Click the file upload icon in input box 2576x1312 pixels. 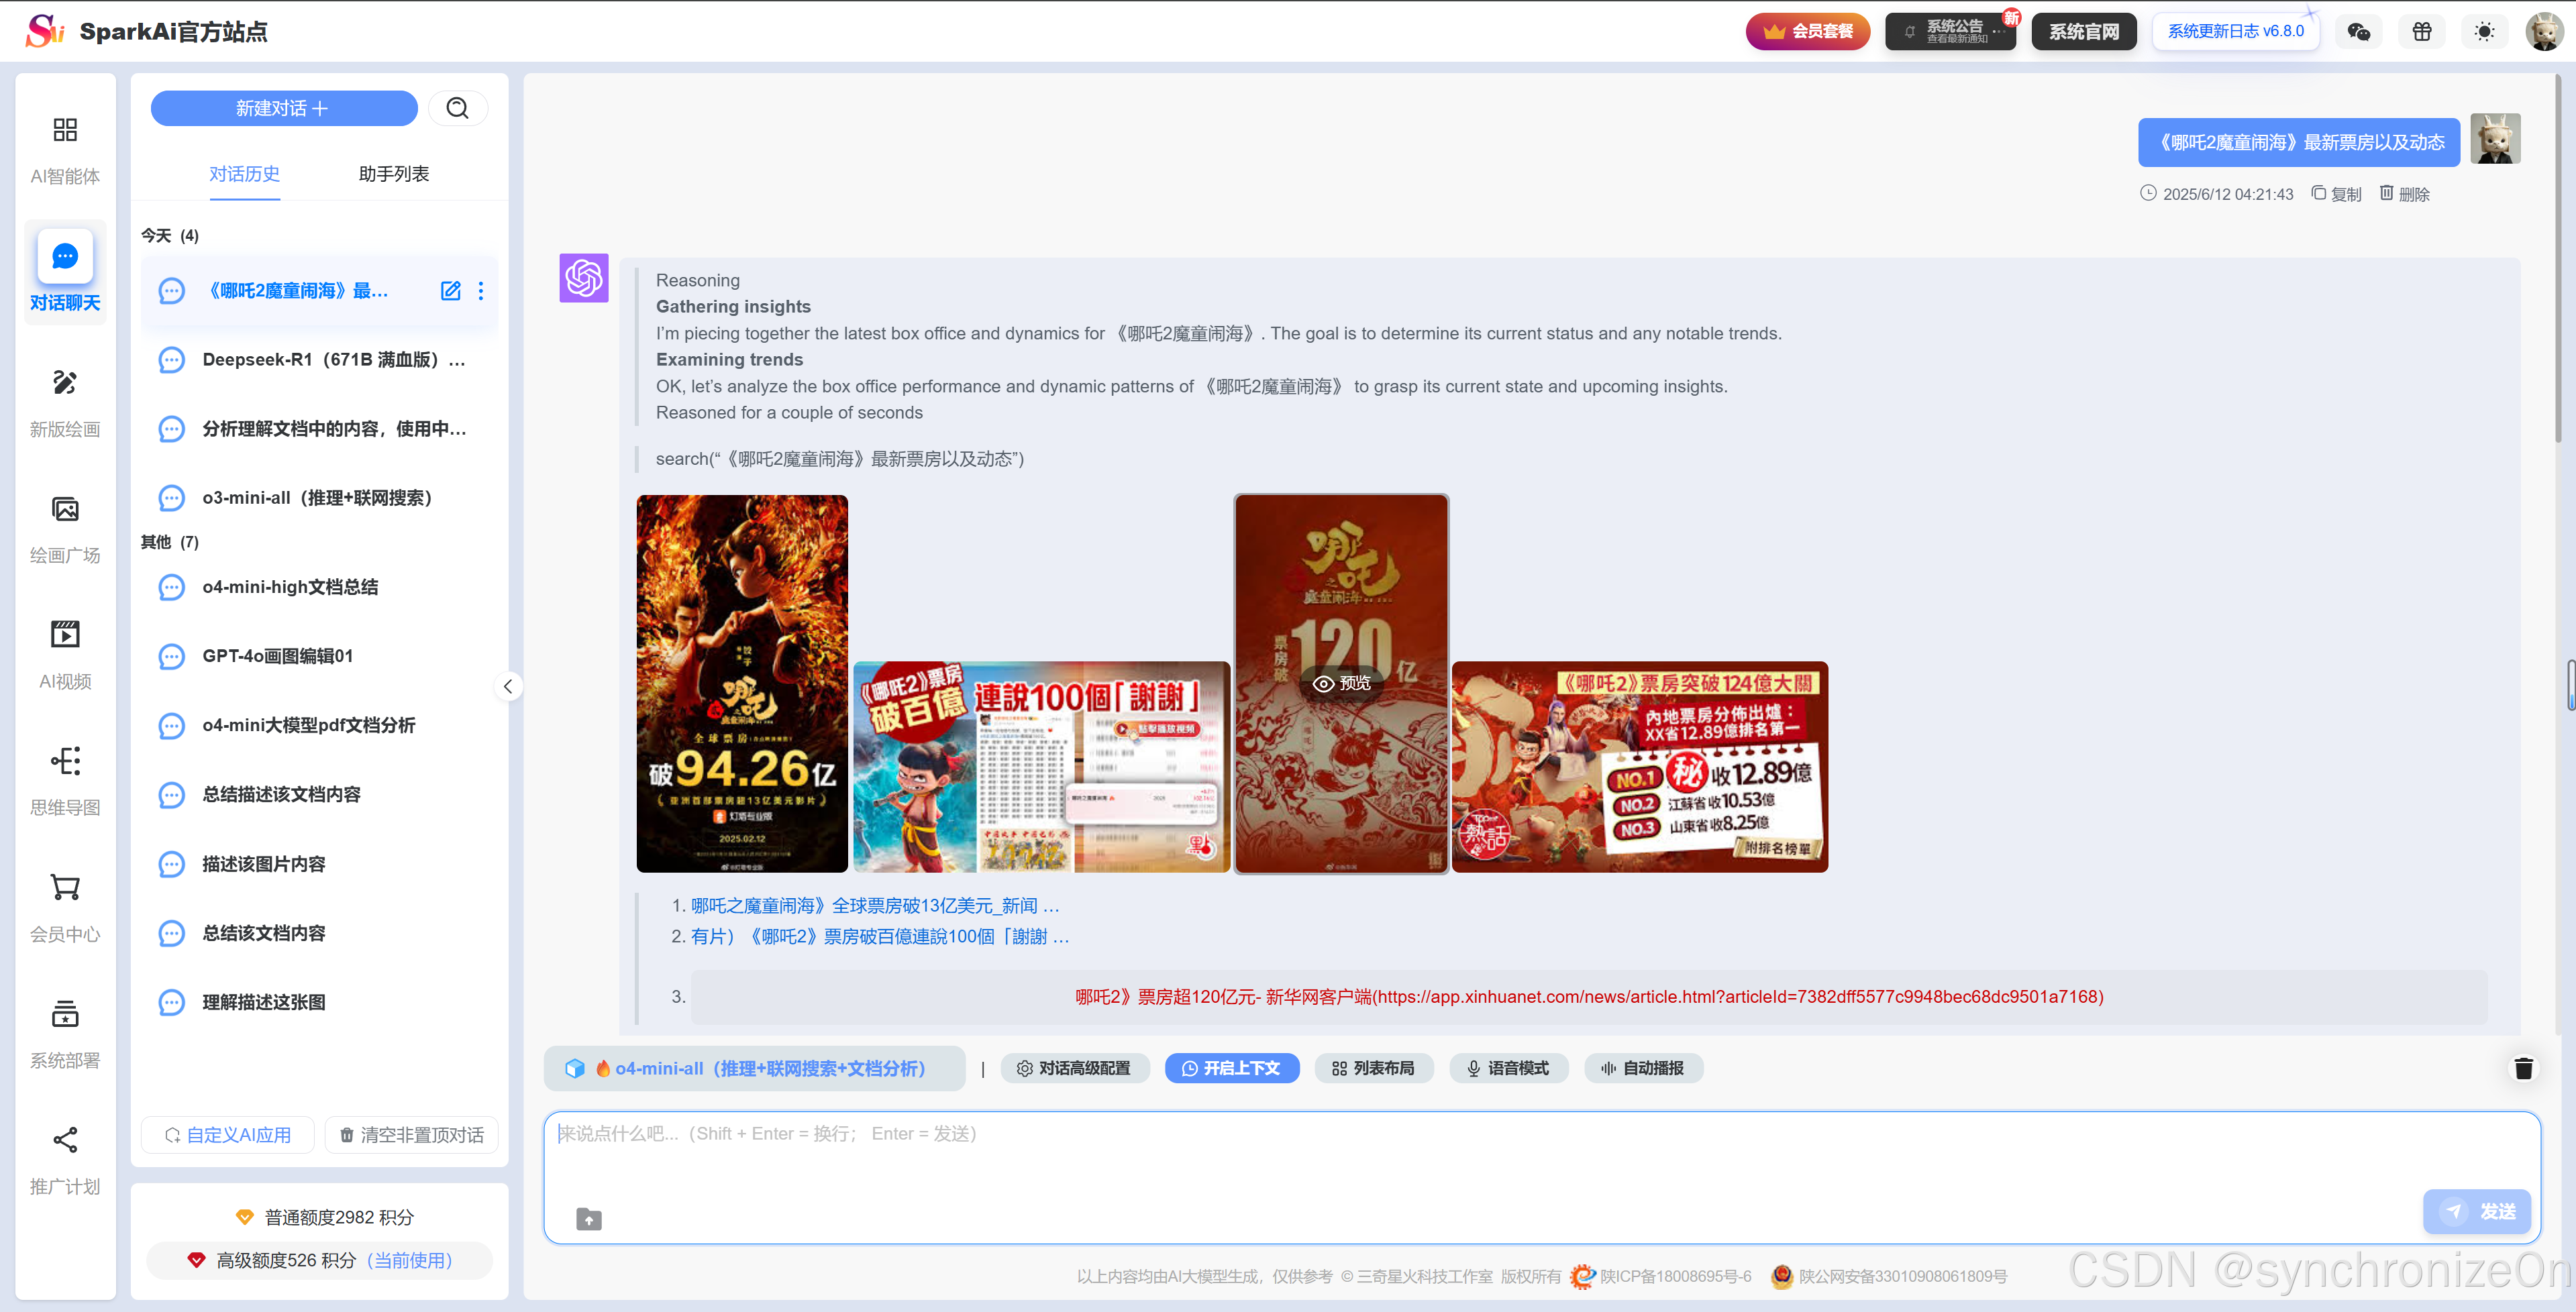point(589,1219)
